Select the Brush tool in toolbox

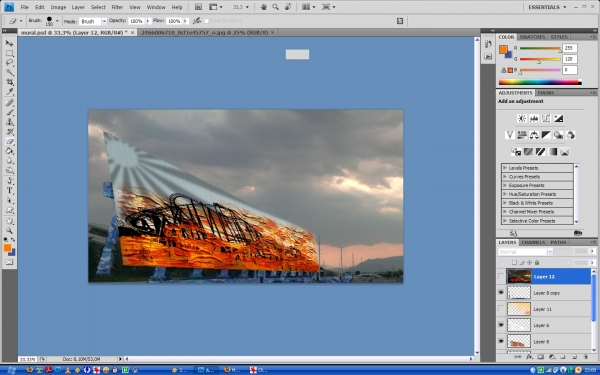(9, 112)
